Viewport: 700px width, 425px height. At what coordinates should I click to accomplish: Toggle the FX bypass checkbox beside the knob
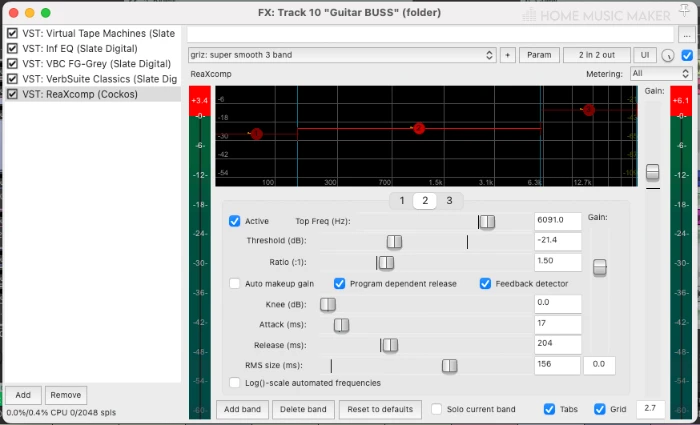[x=687, y=55]
